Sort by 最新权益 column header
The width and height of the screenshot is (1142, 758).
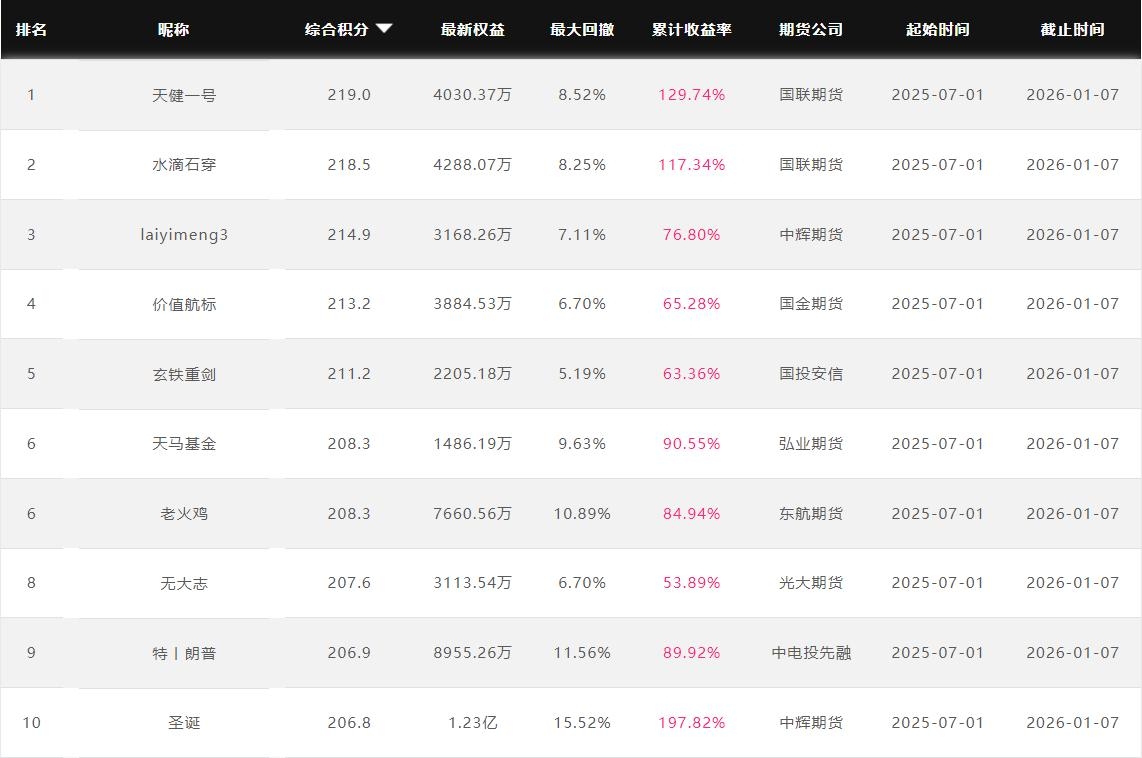click(472, 30)
